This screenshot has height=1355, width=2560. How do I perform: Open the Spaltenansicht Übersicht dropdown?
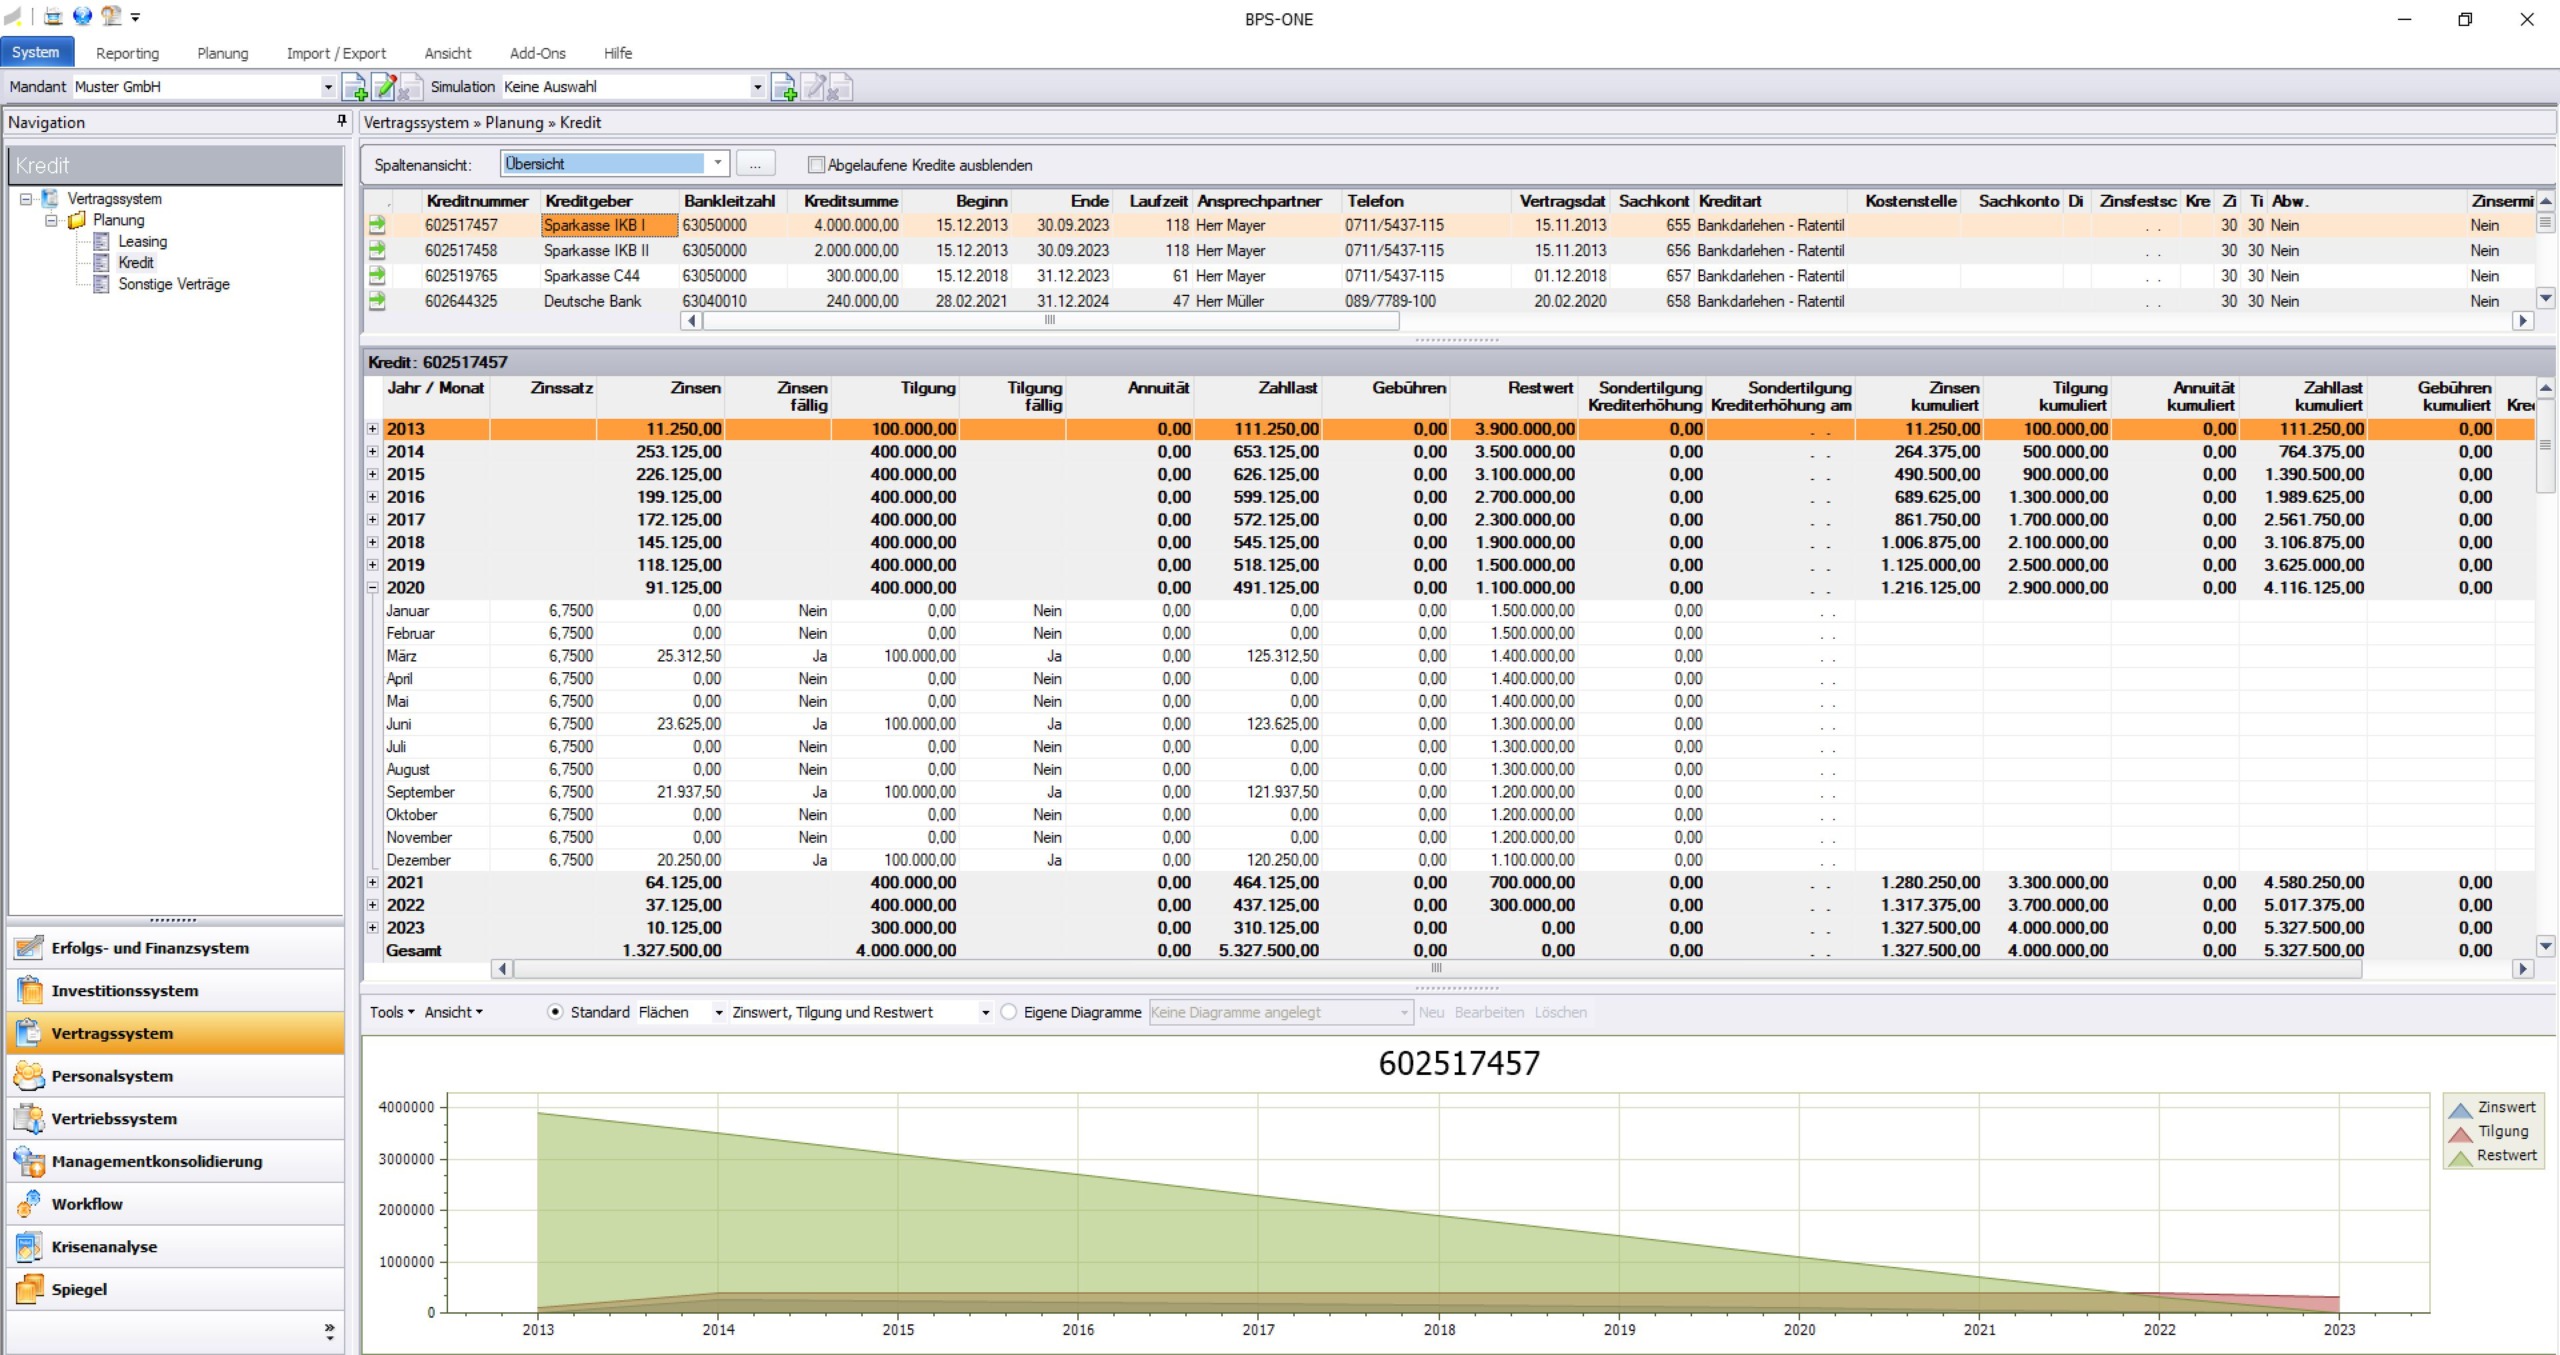pos(717,163)
